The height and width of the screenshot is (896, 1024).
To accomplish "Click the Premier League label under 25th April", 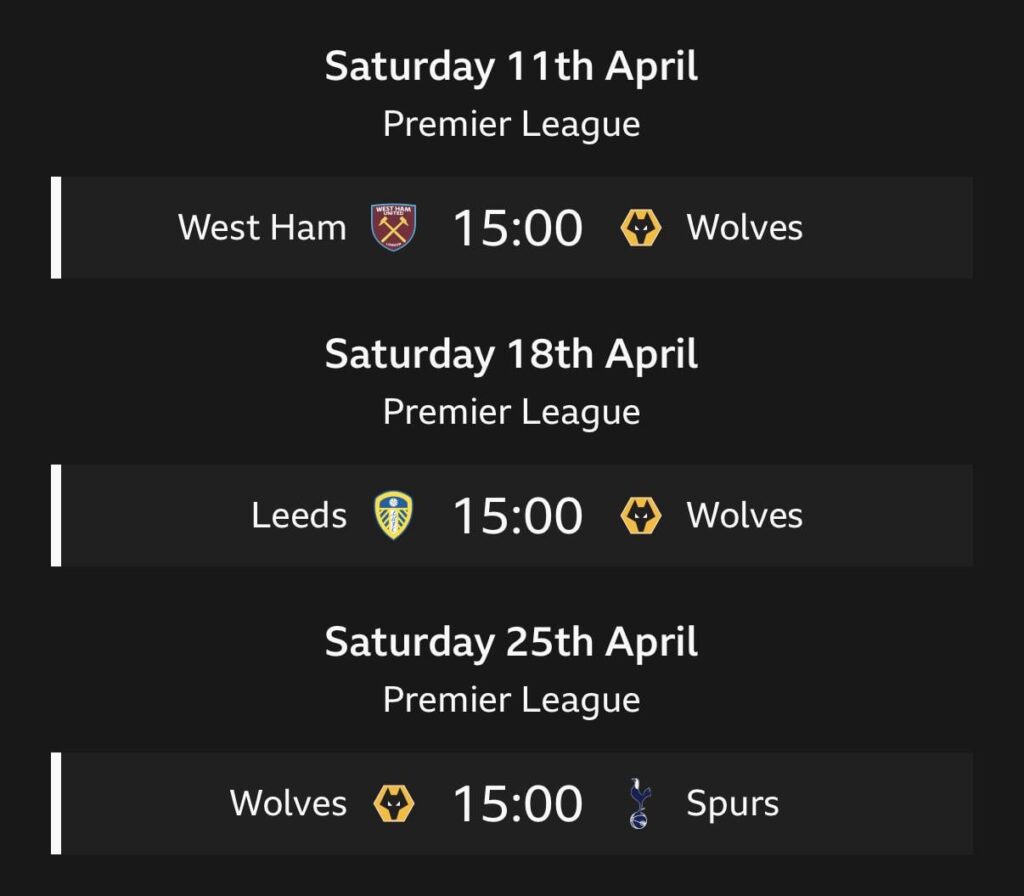I will 511,700.
